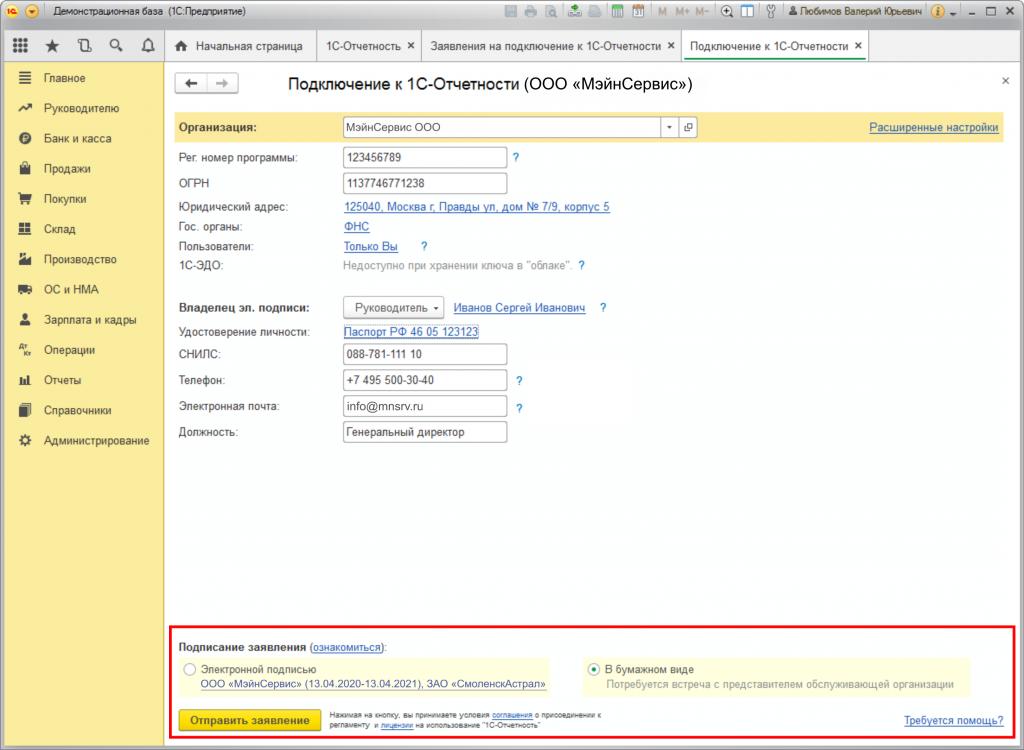Open the 'Расширенные настройки' link
The height and width of the screenshot is (750, 1024).
pyautogui.click(x=933, y=128)
